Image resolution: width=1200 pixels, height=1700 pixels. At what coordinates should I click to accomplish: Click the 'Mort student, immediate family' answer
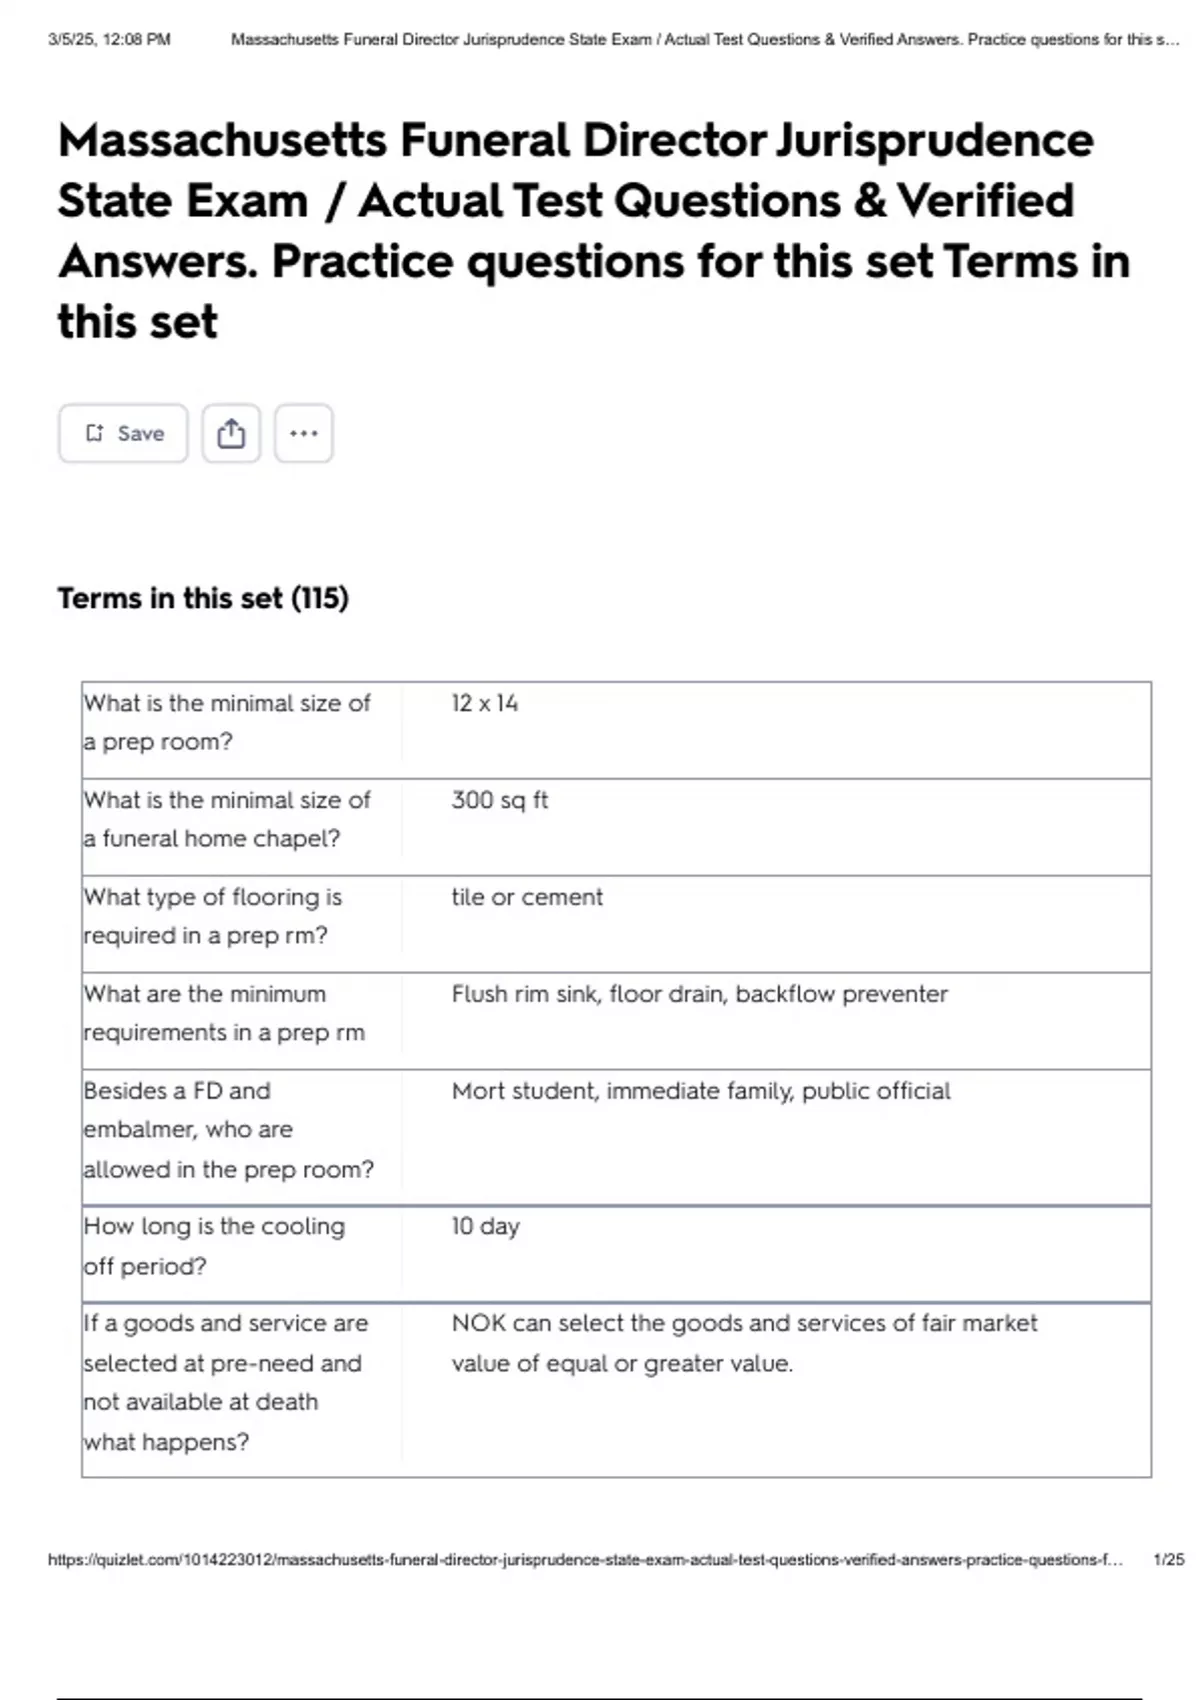point(700,1091)
